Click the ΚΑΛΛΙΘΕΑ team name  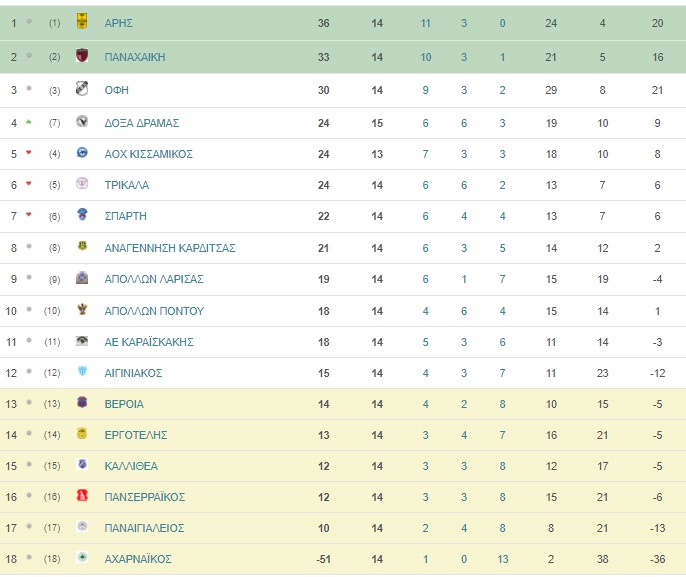[x=131, y=466]
